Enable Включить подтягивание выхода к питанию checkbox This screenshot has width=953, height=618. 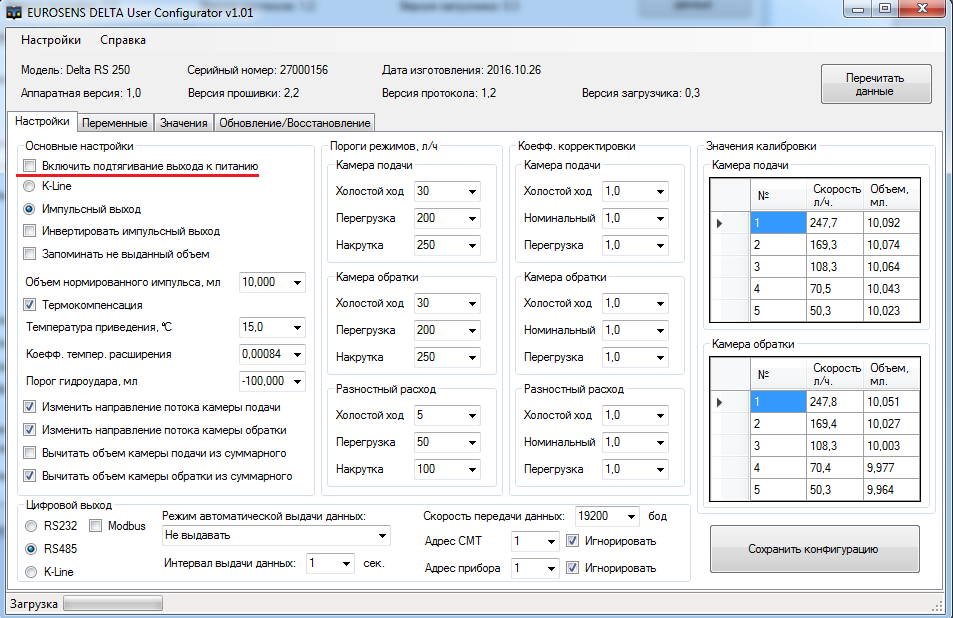pyautogui.click(x=30, y=165)
